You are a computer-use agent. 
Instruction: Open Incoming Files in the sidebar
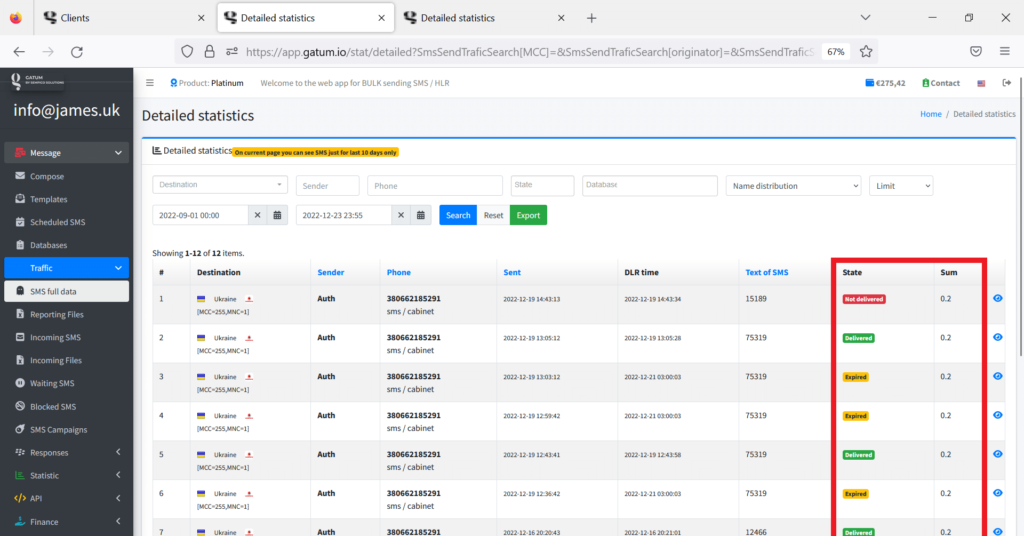[x=67, y=360]
